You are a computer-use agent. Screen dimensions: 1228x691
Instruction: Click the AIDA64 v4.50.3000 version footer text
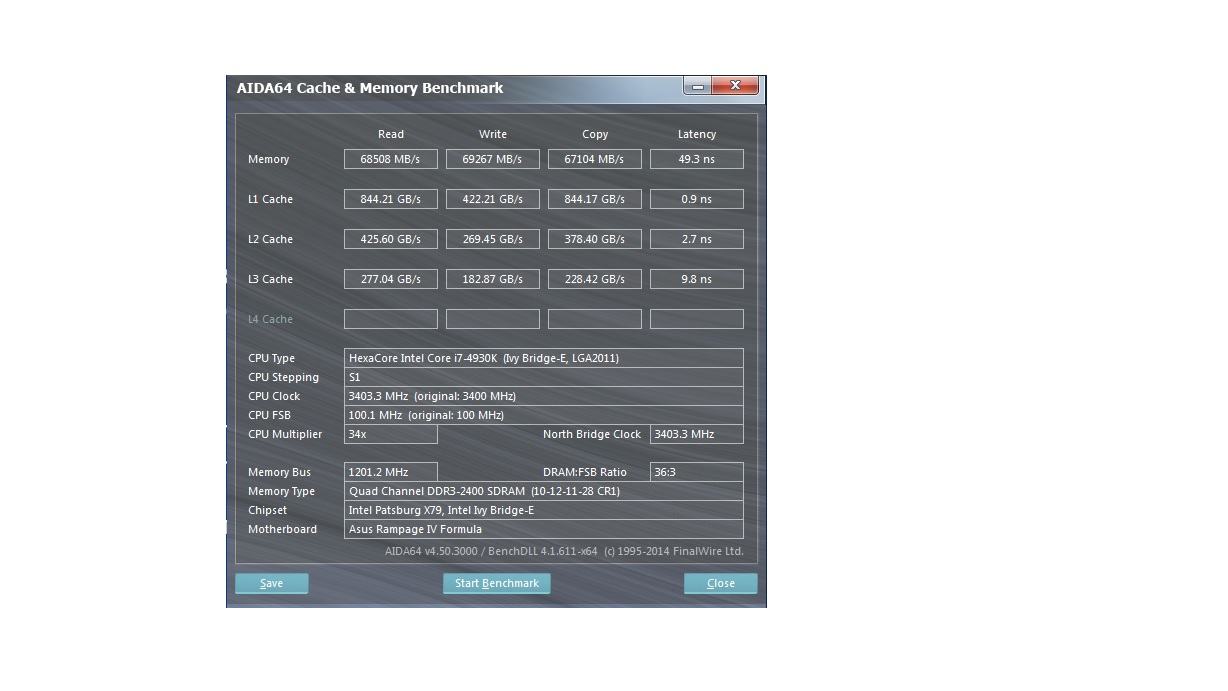(x=564, y=551)
